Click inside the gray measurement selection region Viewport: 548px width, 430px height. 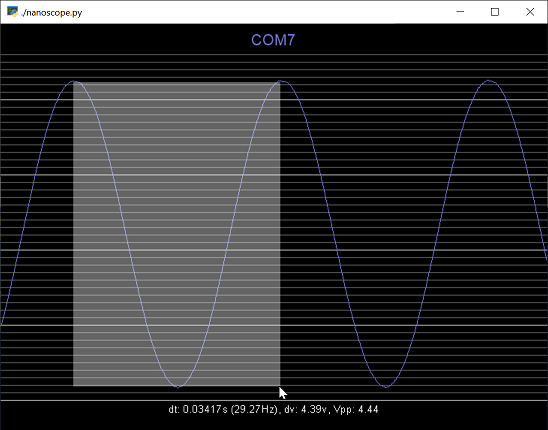tap(176, 234)
